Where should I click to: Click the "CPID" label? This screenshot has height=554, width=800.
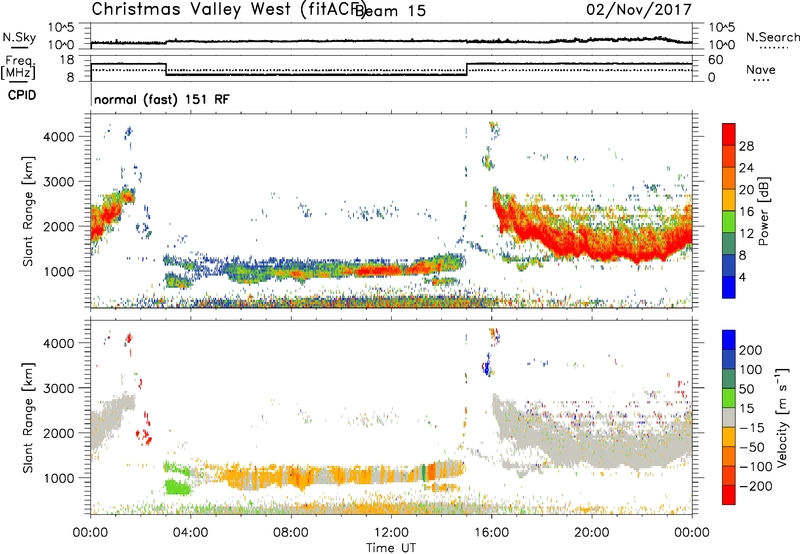point(22,95)
